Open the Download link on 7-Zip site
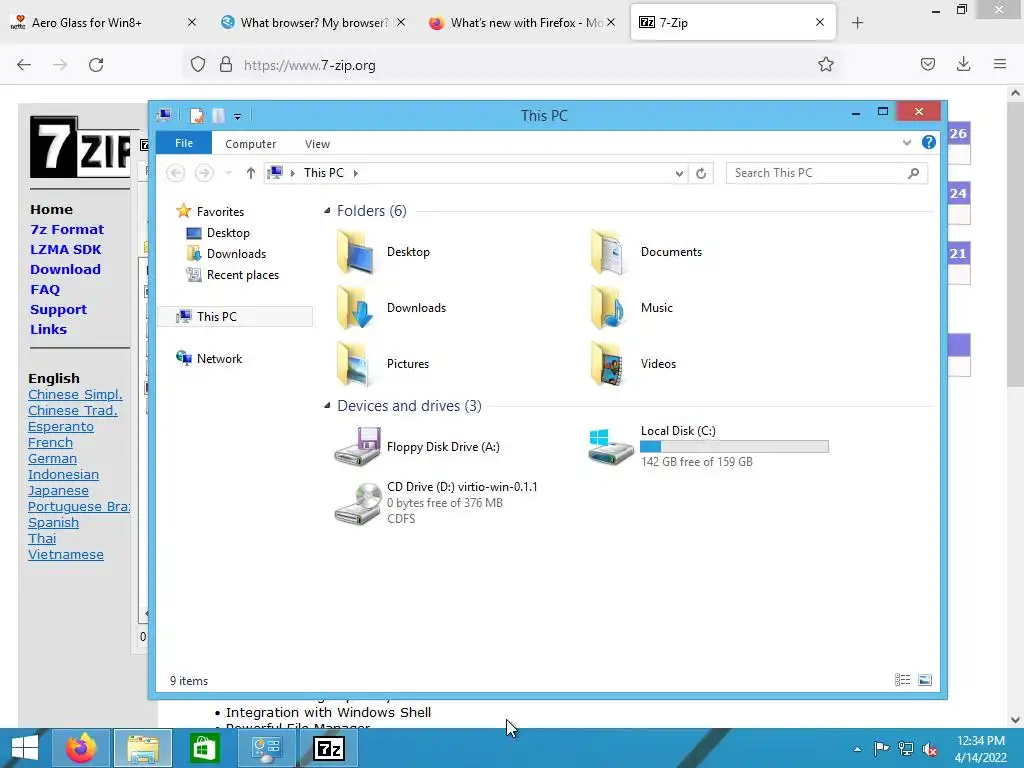 65,269
